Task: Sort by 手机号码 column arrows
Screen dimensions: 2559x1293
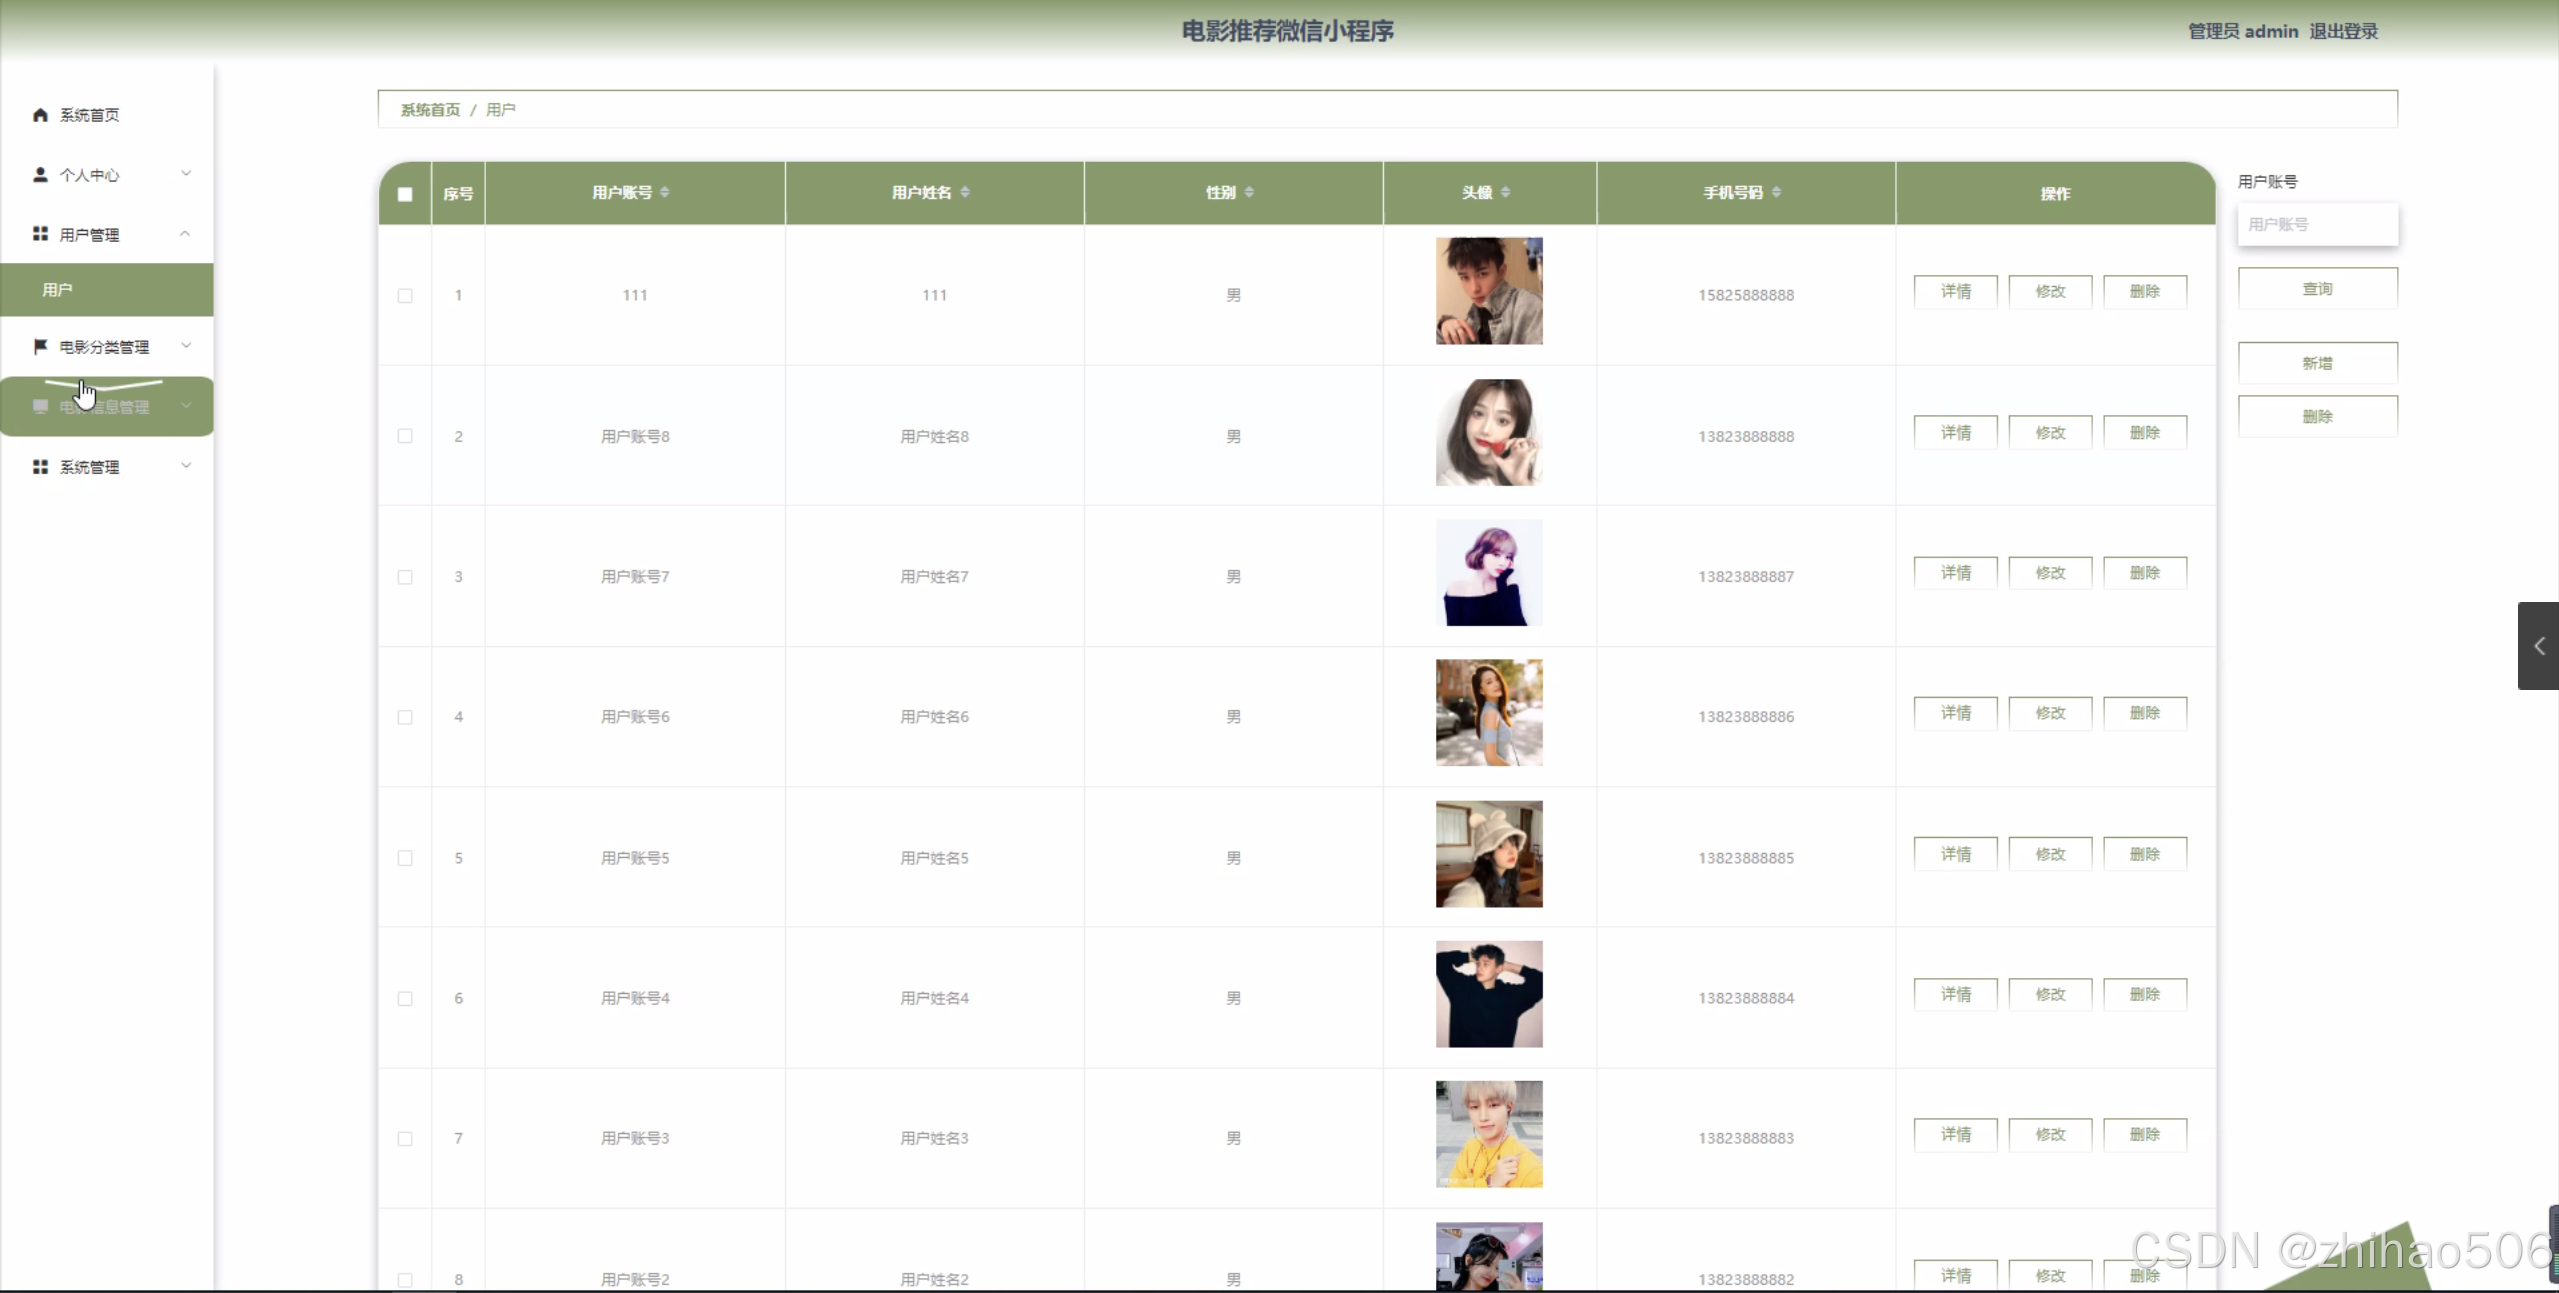Action: (x=1776, y=192)
